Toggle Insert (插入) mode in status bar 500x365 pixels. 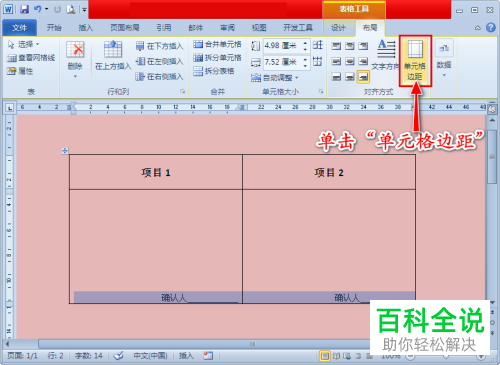(186, 356)
